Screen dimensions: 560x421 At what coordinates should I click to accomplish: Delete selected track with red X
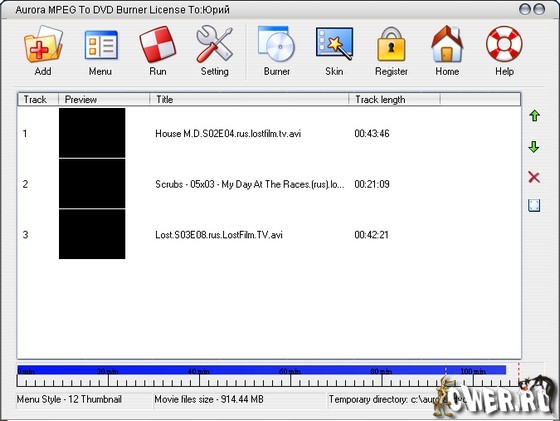click(x=534, y=177)
